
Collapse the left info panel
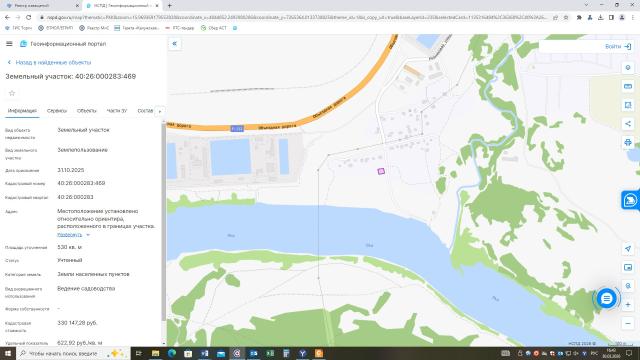point(174,44)
